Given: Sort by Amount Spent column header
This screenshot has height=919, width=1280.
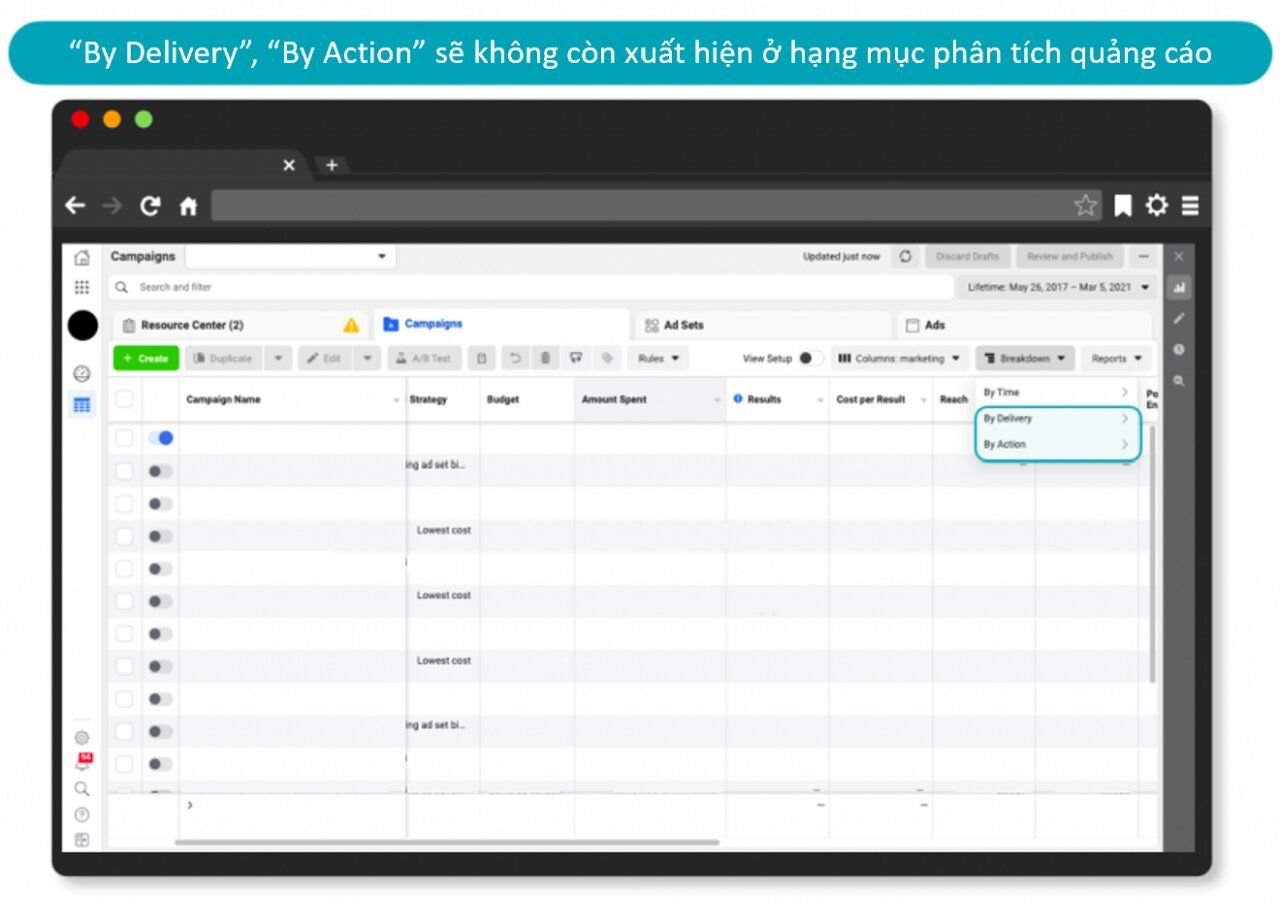Looking at the screenshot, I should point(650,399).
